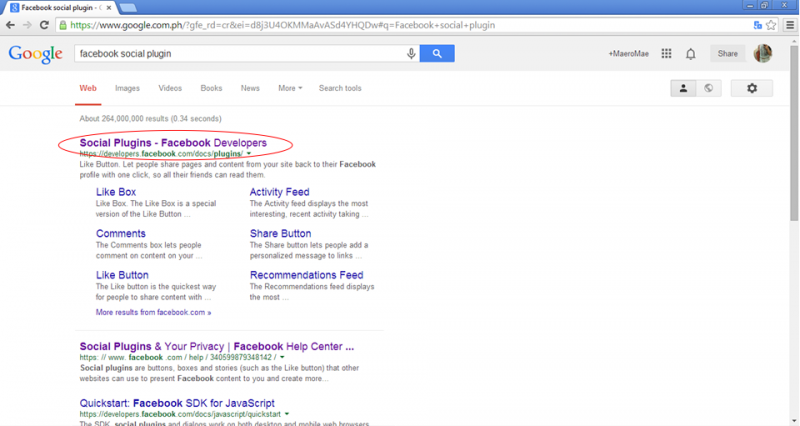This screenshot has height=426, width=800.
Task: Open Social Plugins & Your Privacy result
Action: click(216, 346)
